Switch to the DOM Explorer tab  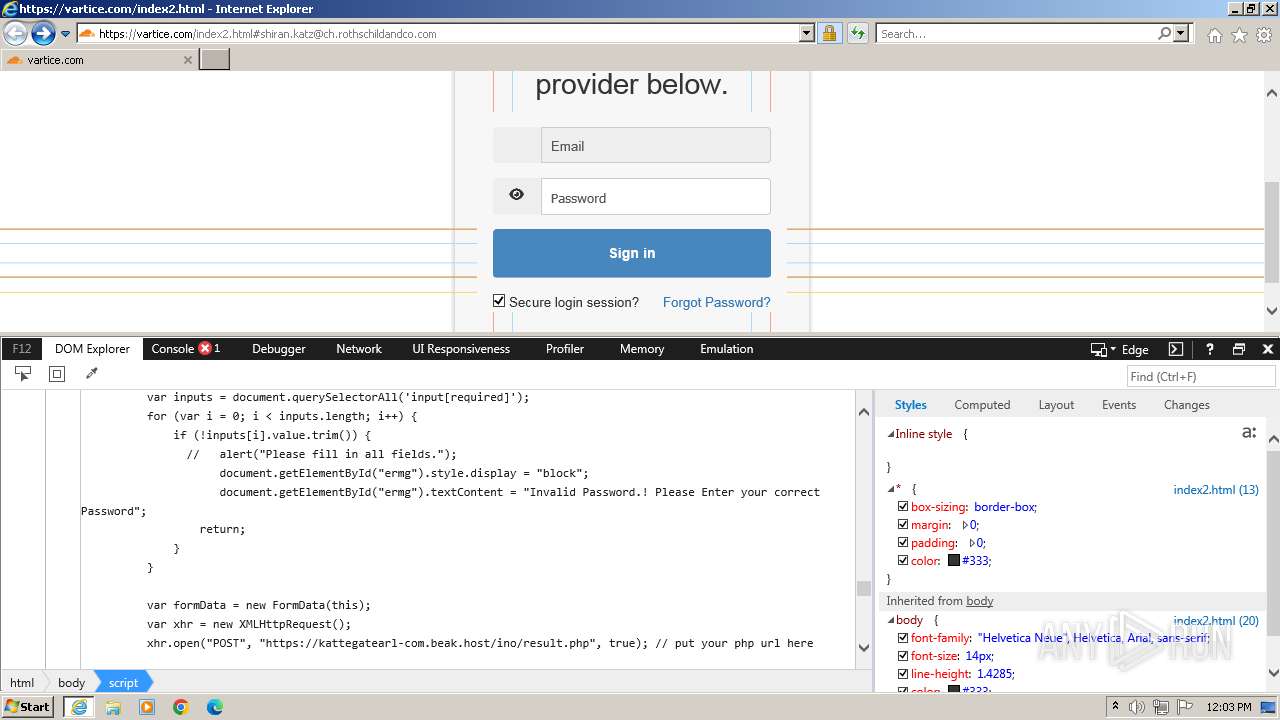click(92, 349)
